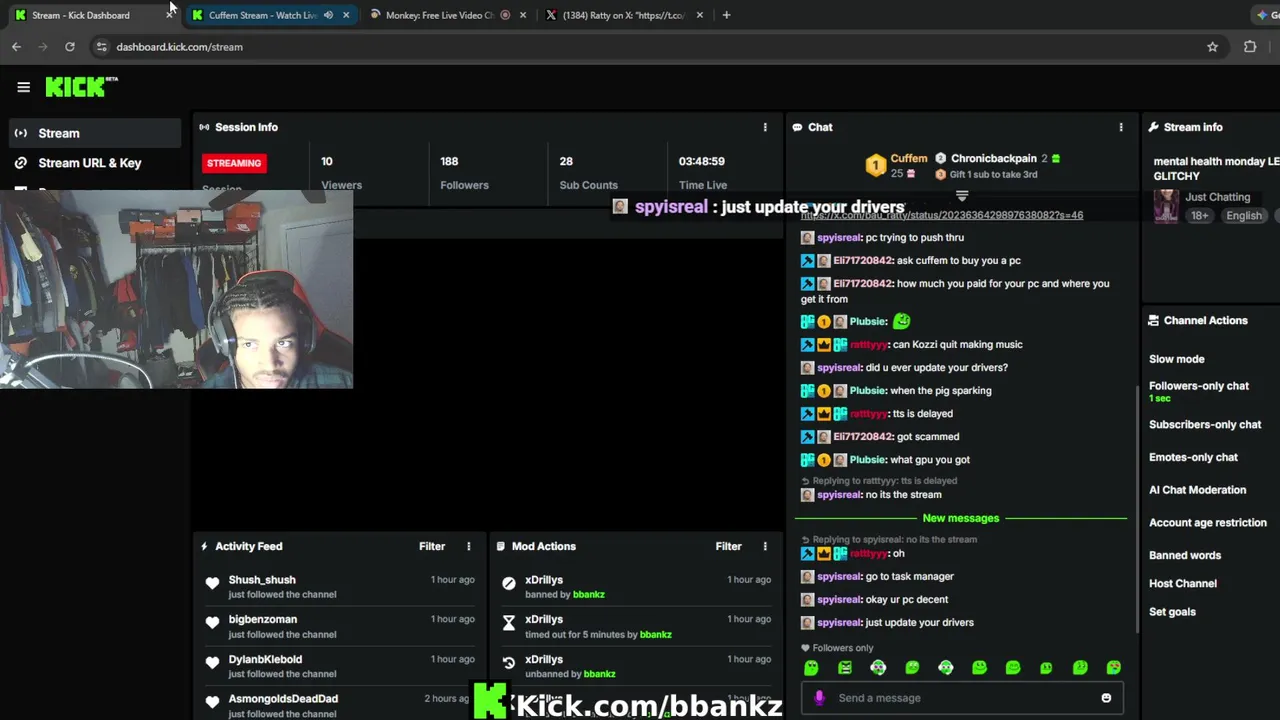Open Shush_shush profile in Activity Feed
The height and width of the screenshot is (720, 1280).
(x=262, y=580)
